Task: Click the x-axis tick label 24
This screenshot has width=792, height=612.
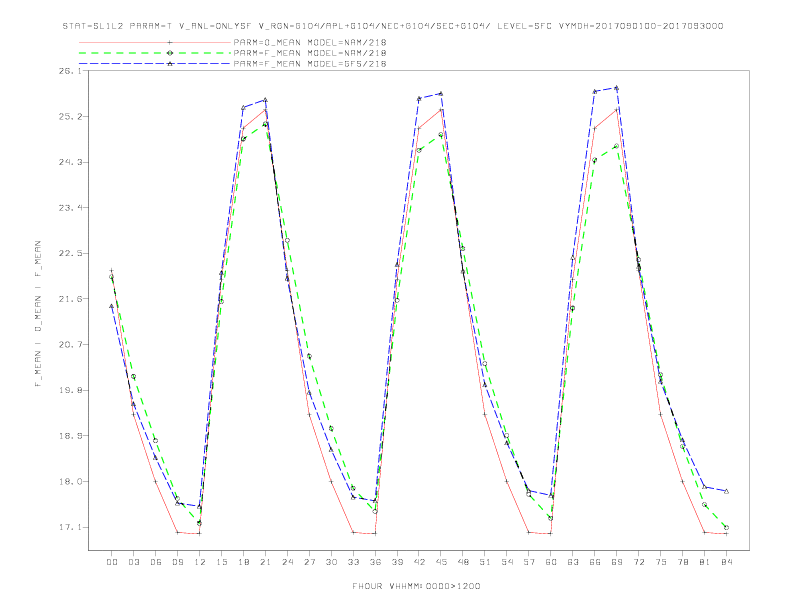Action: click(x=287, y=562)
